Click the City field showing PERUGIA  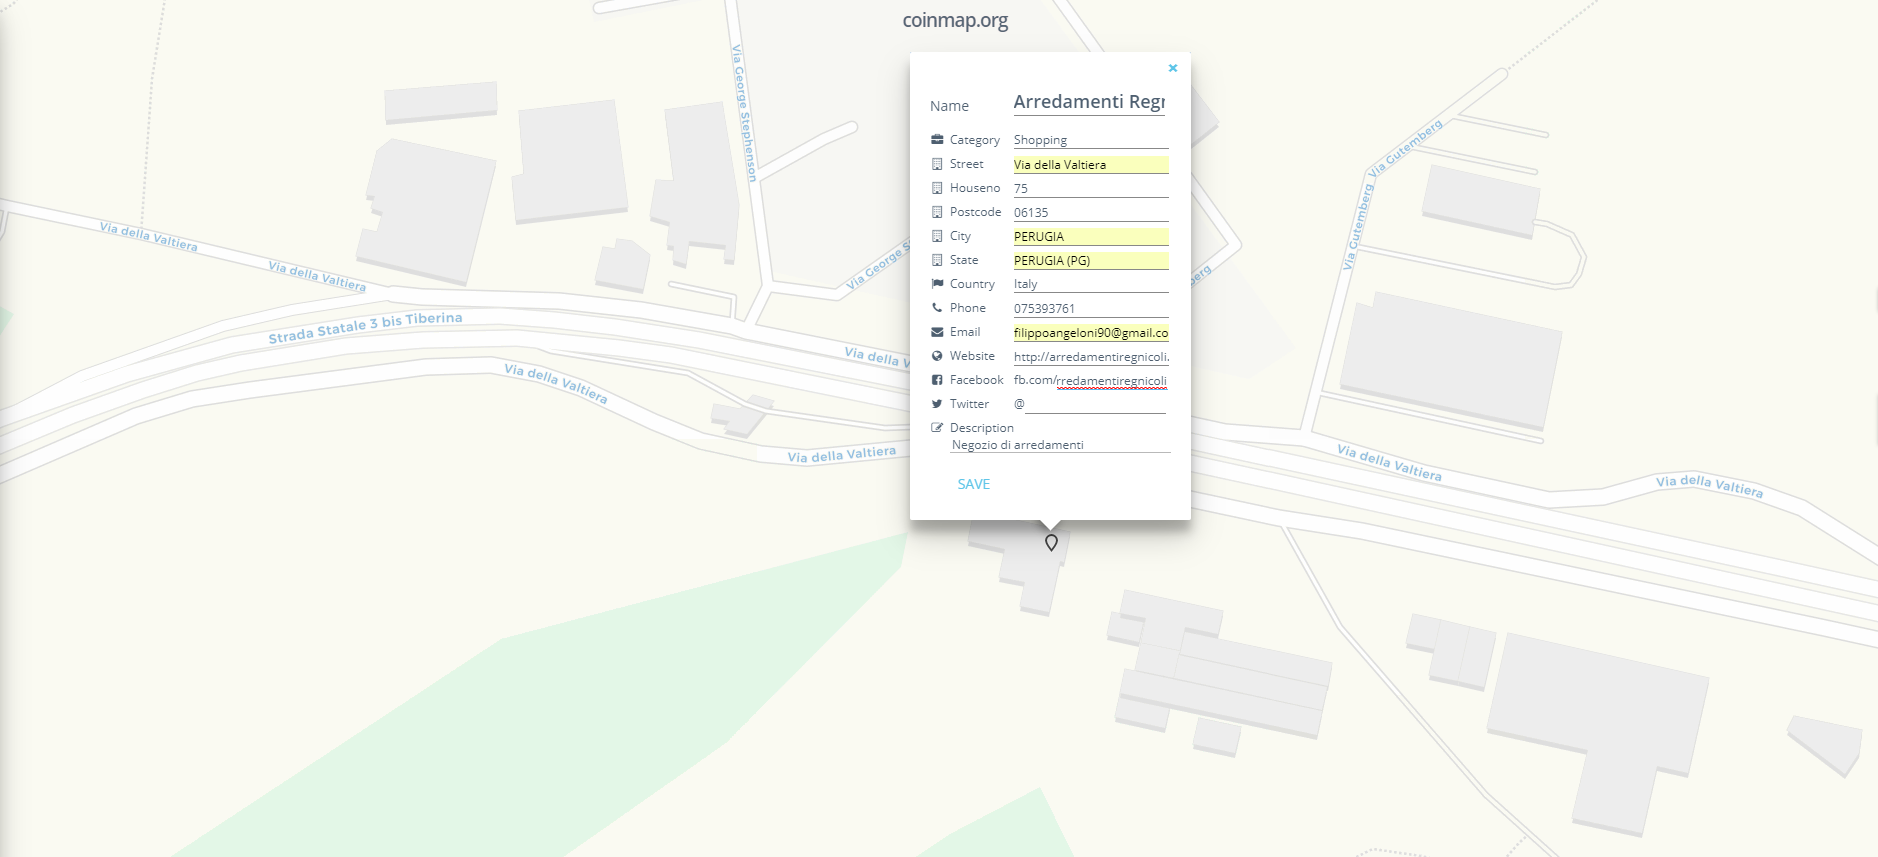(x=1091, y=236)
